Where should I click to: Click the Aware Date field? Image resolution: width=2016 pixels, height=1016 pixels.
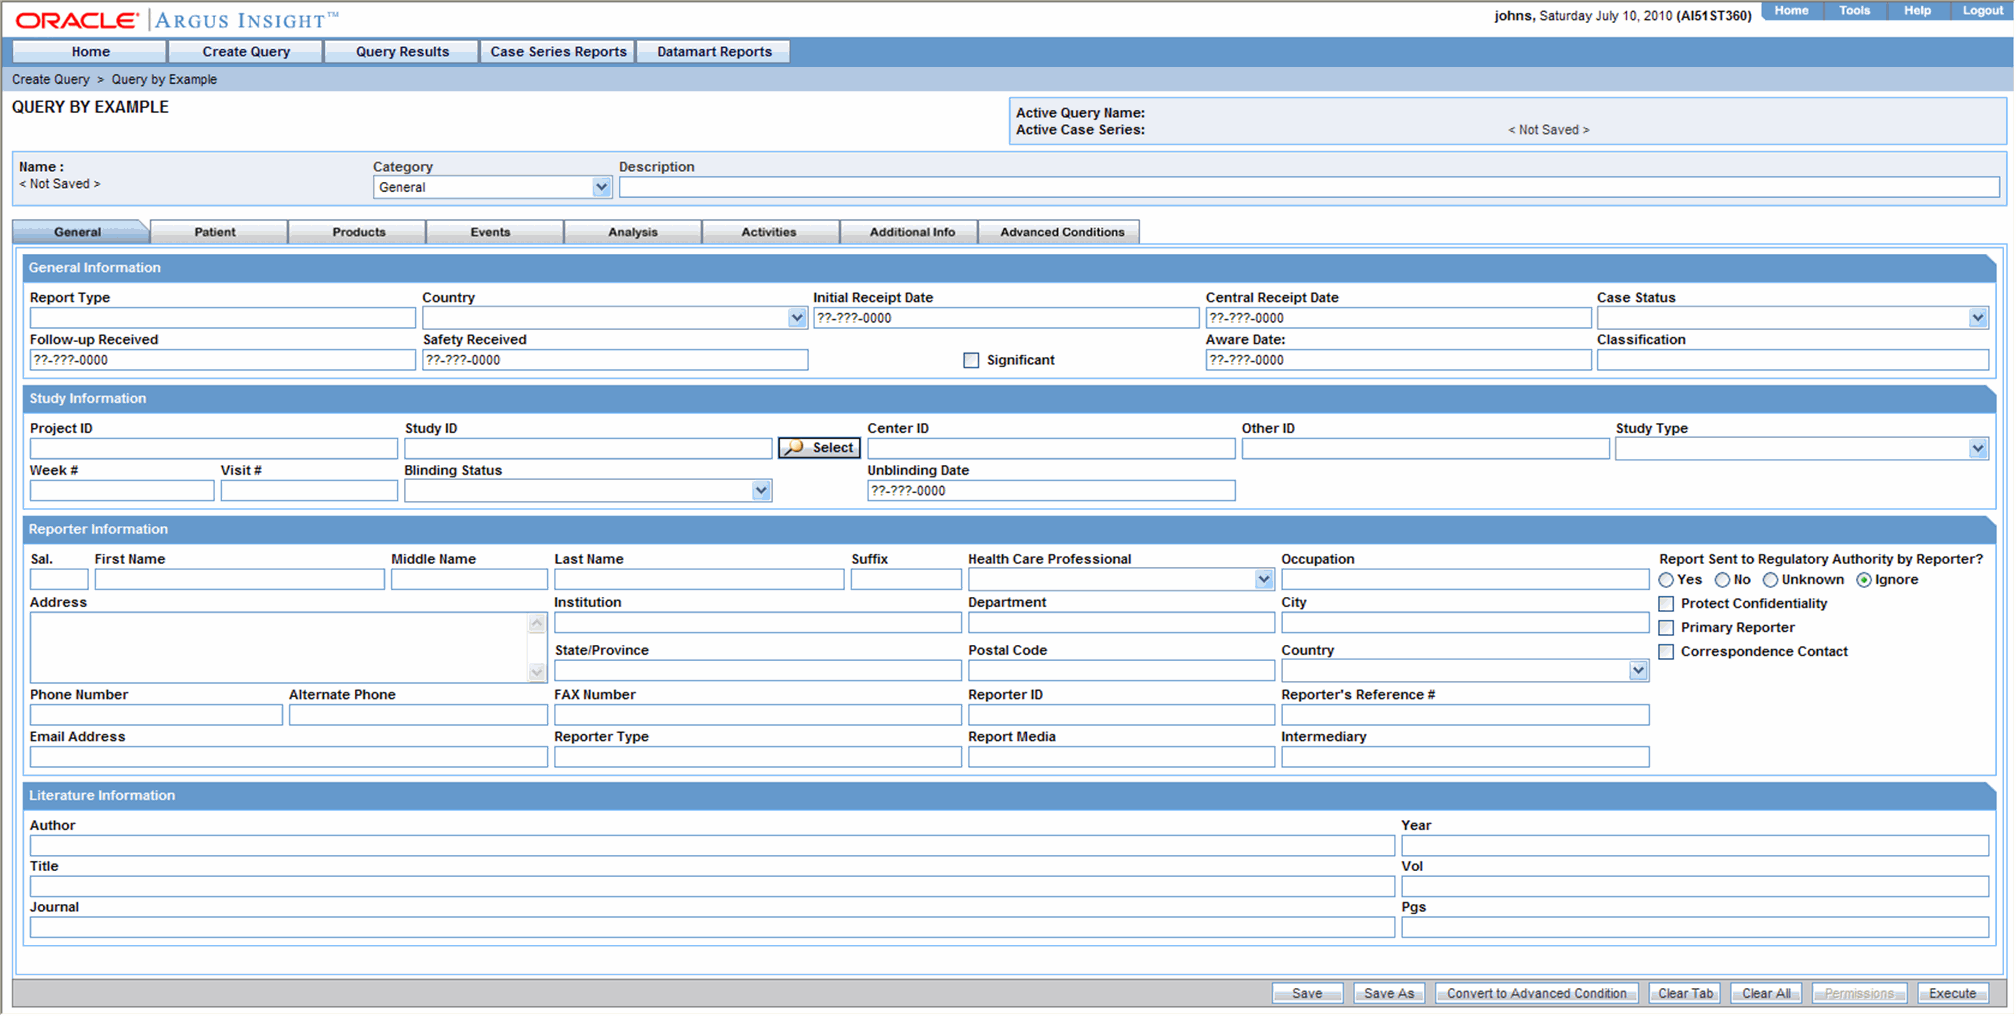coord(1398,360)
